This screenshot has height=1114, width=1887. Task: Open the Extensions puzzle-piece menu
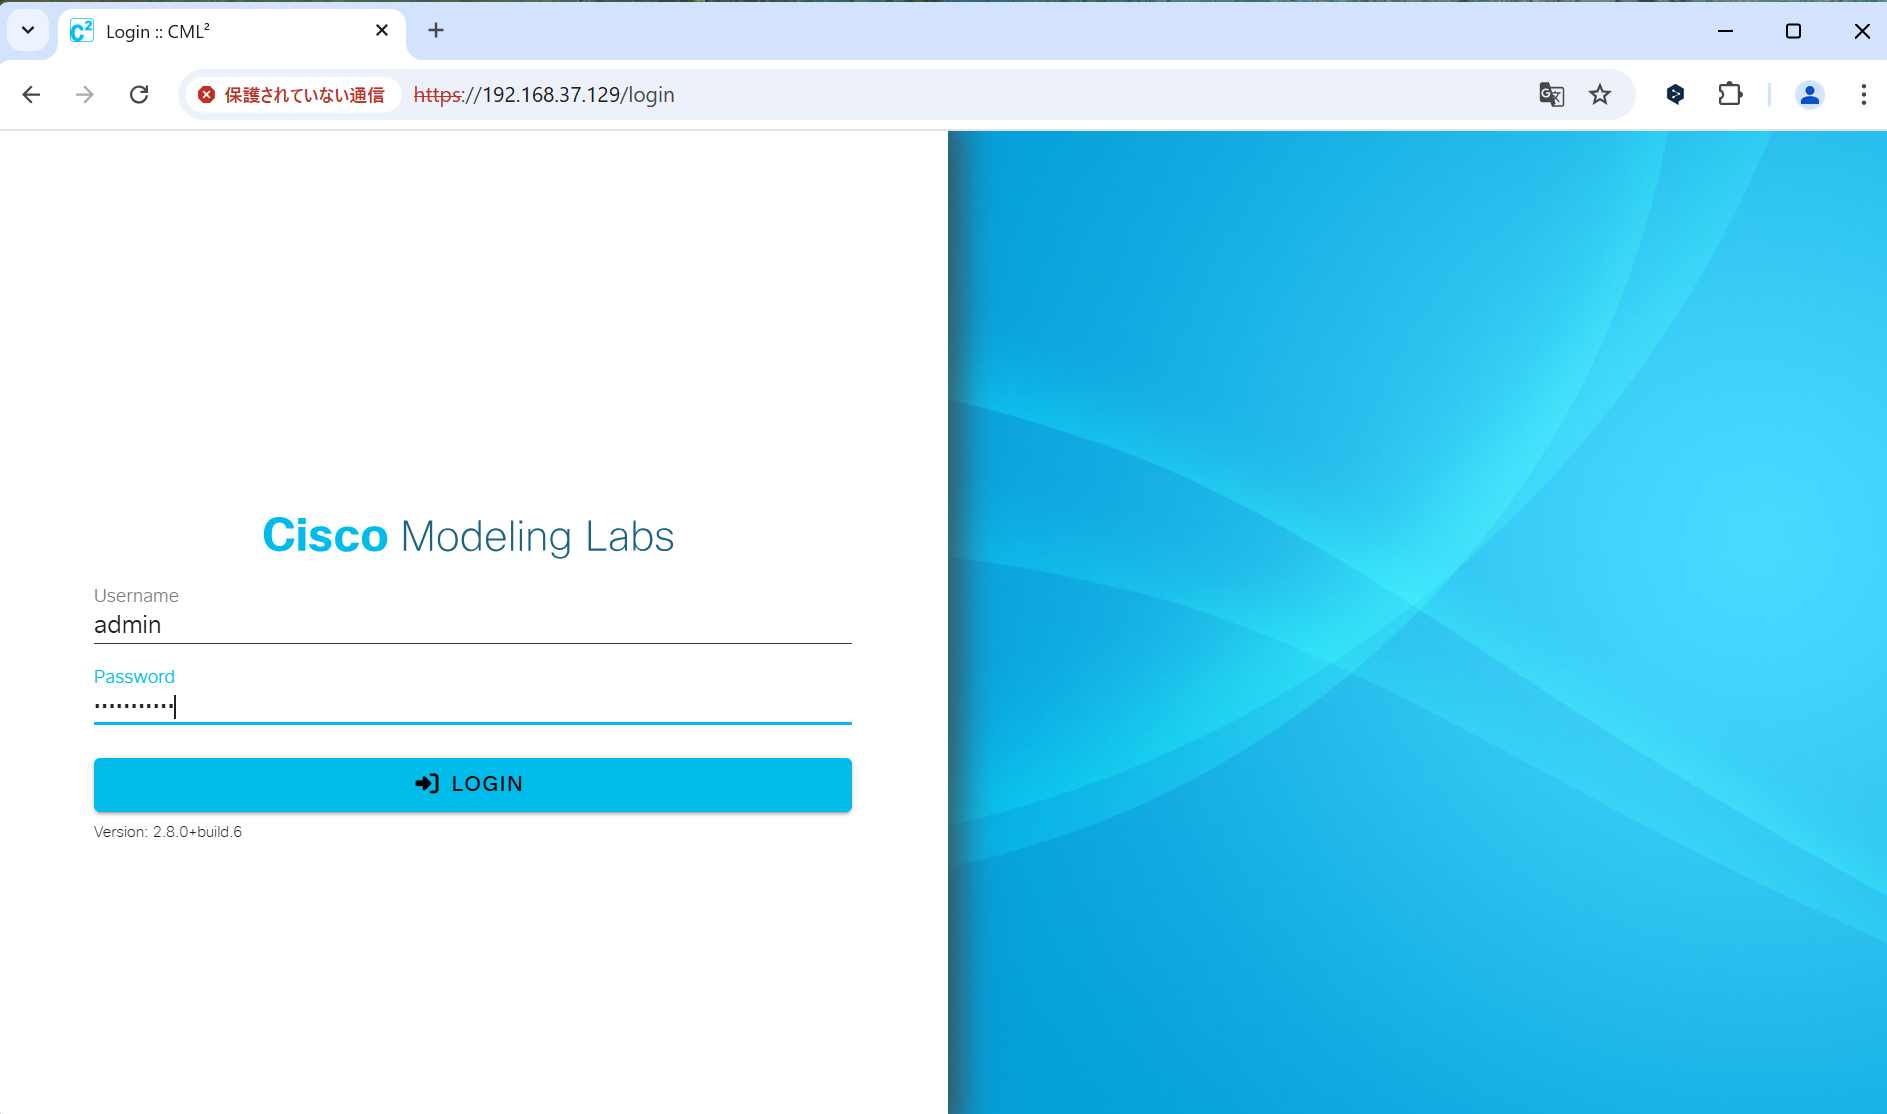coord(1730,95)
